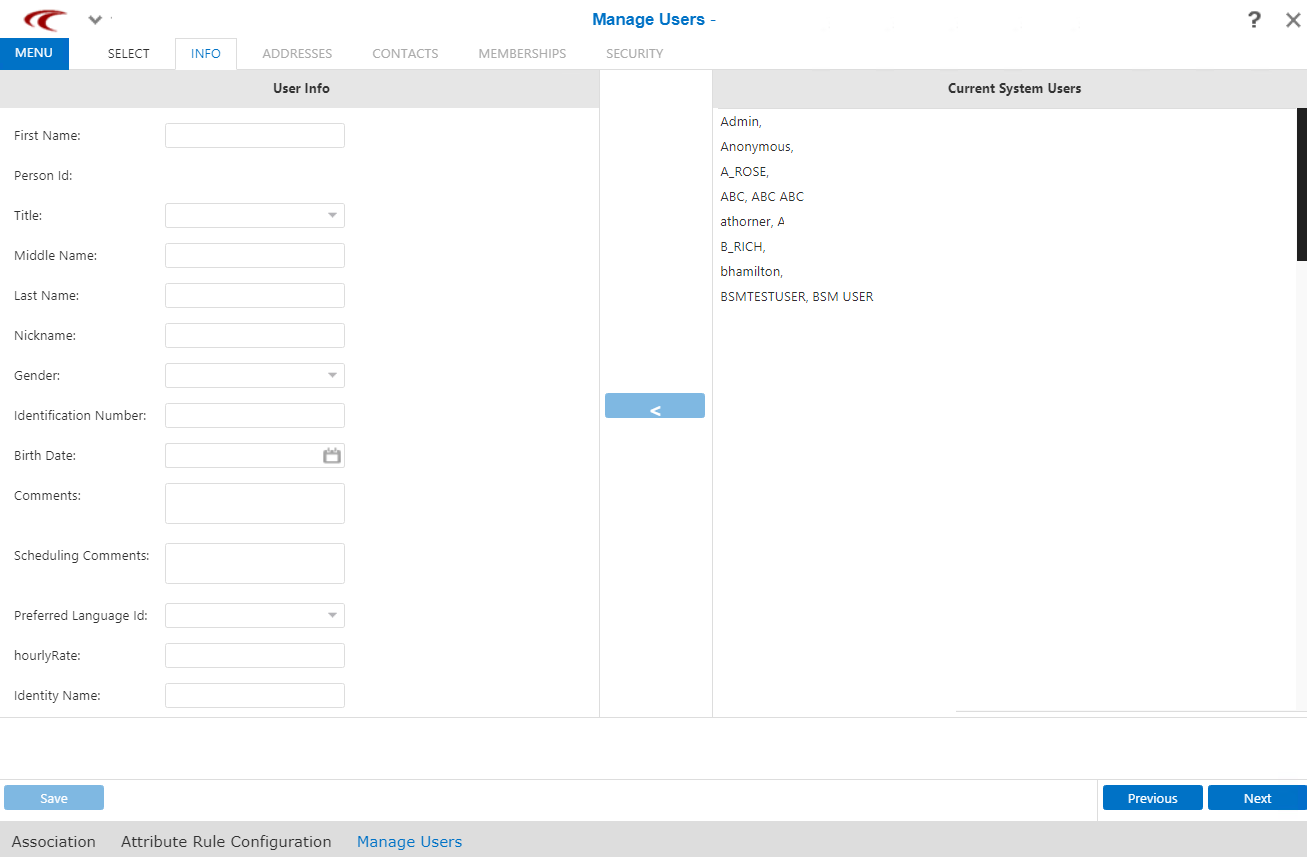1307x857 pixels.
Task: Open the Association link
Action: tap(53, 841)
